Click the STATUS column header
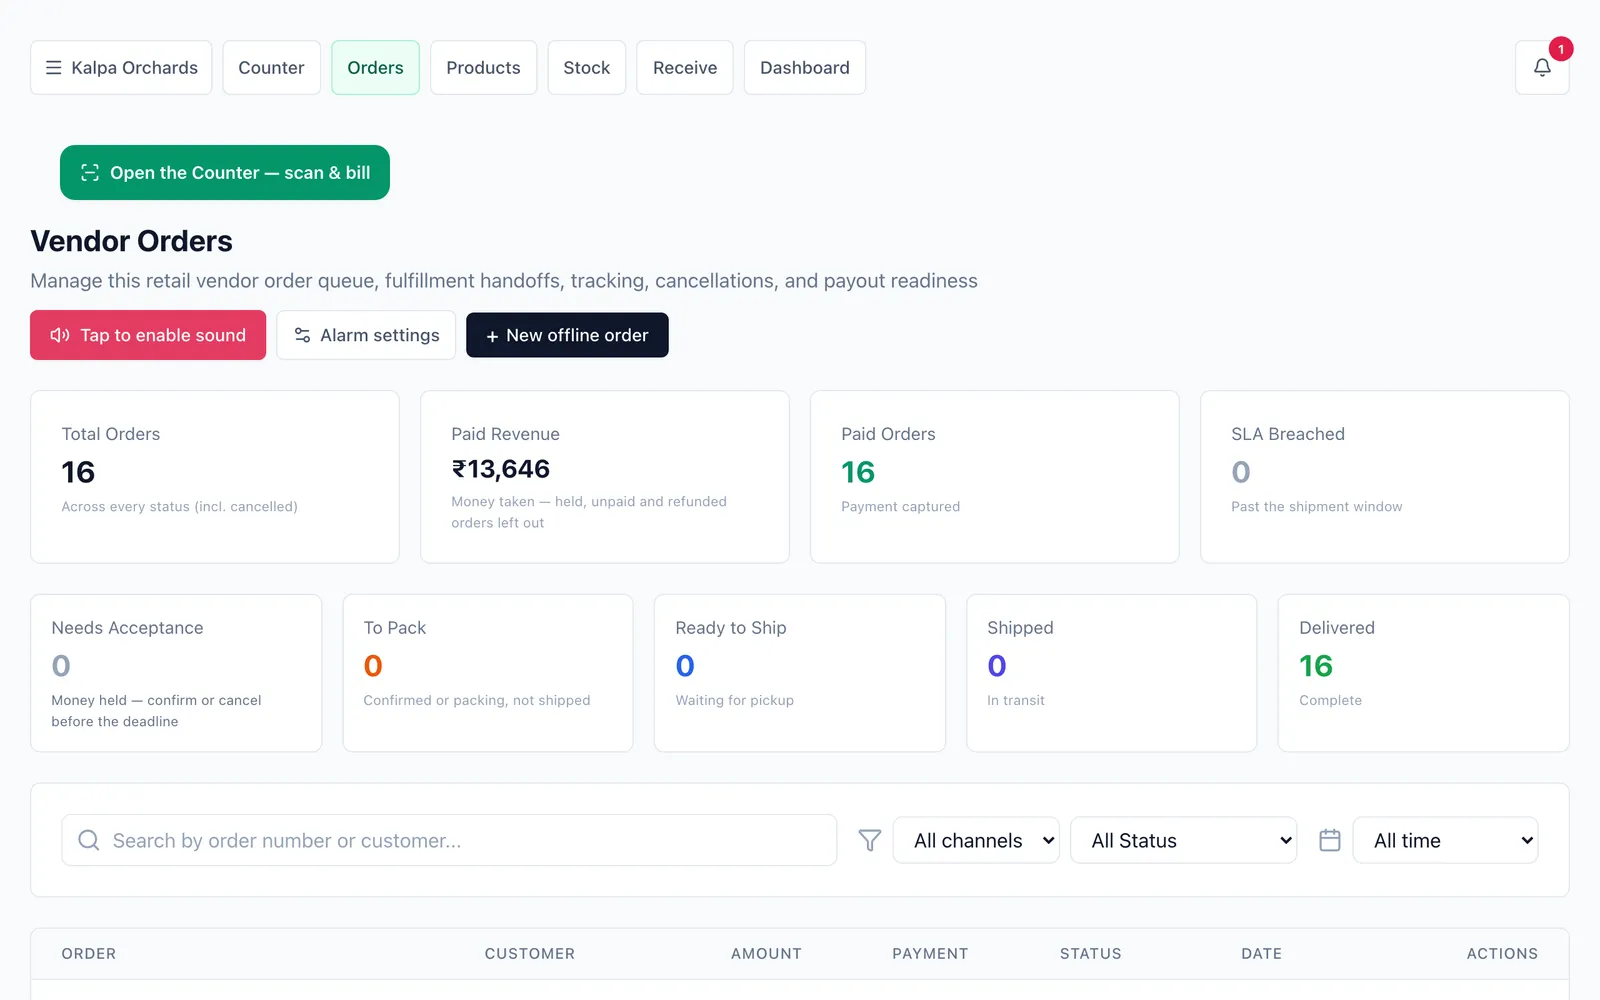The image size is (1600, 1000). (1091, 954)
